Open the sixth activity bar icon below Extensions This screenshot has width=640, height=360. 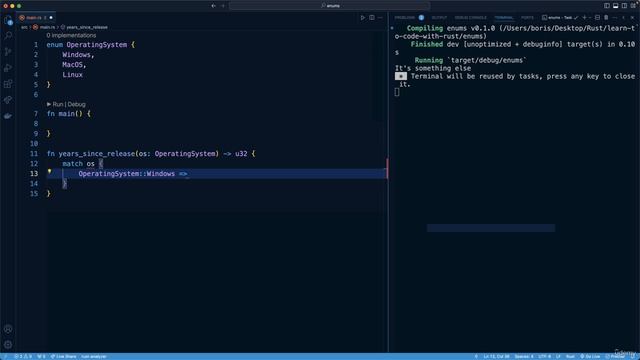point(8,100)
